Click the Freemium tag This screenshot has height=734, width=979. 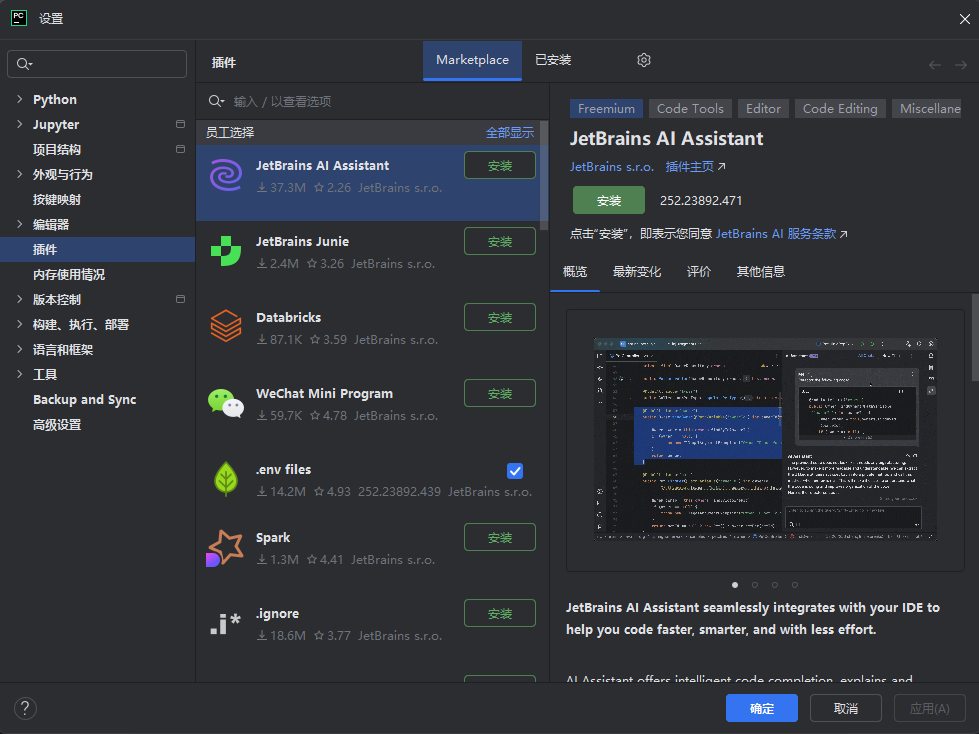point(606,109)
